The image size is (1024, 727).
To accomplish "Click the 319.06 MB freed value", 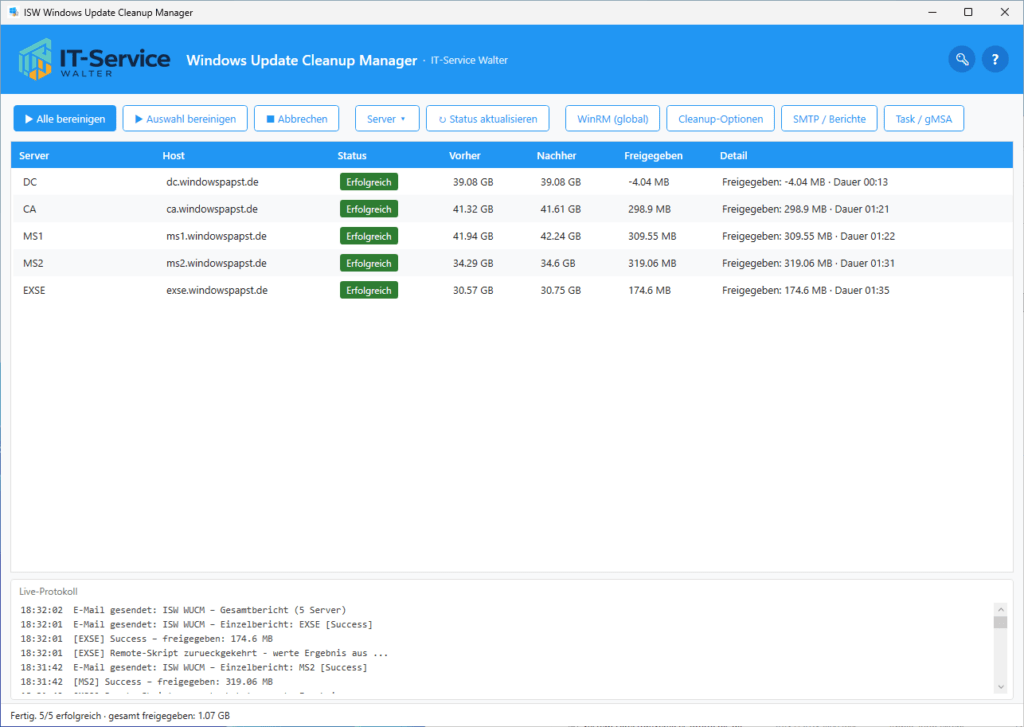I will (x=652, y=263).
